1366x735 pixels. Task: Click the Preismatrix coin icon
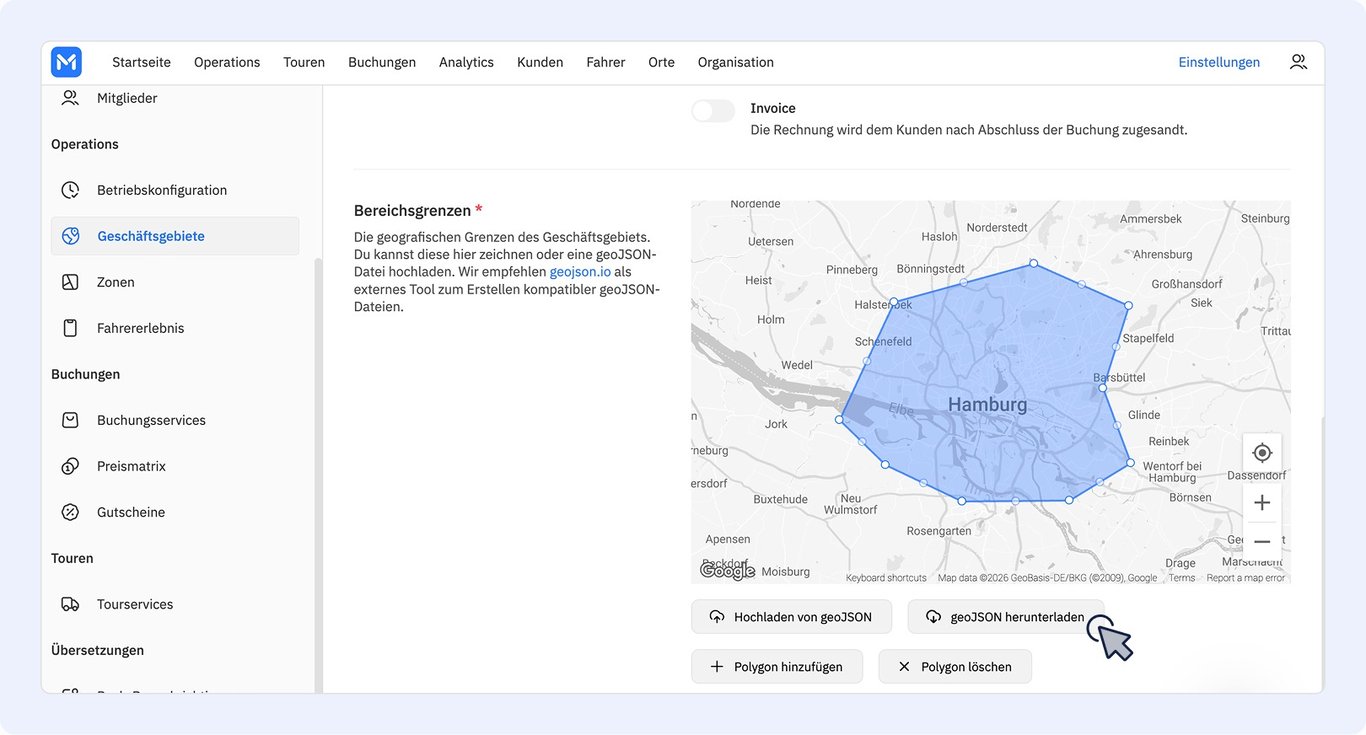70,466
